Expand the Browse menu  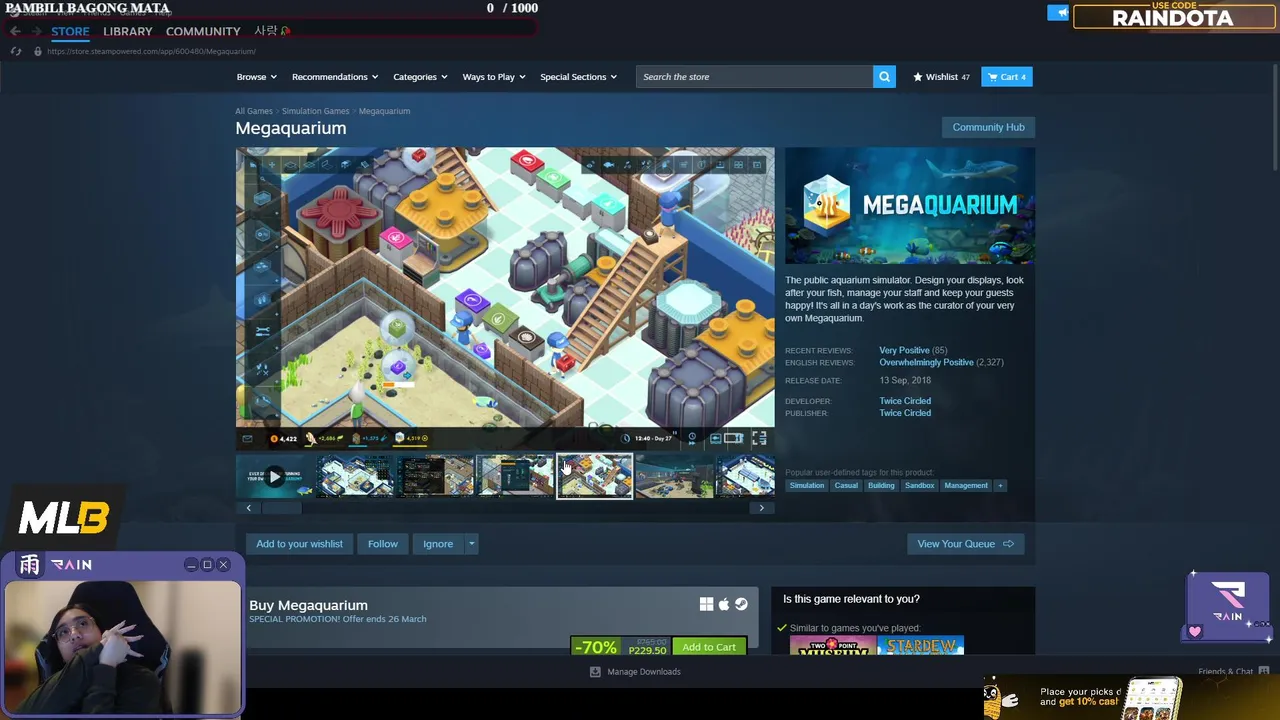[x=256, y=77]
